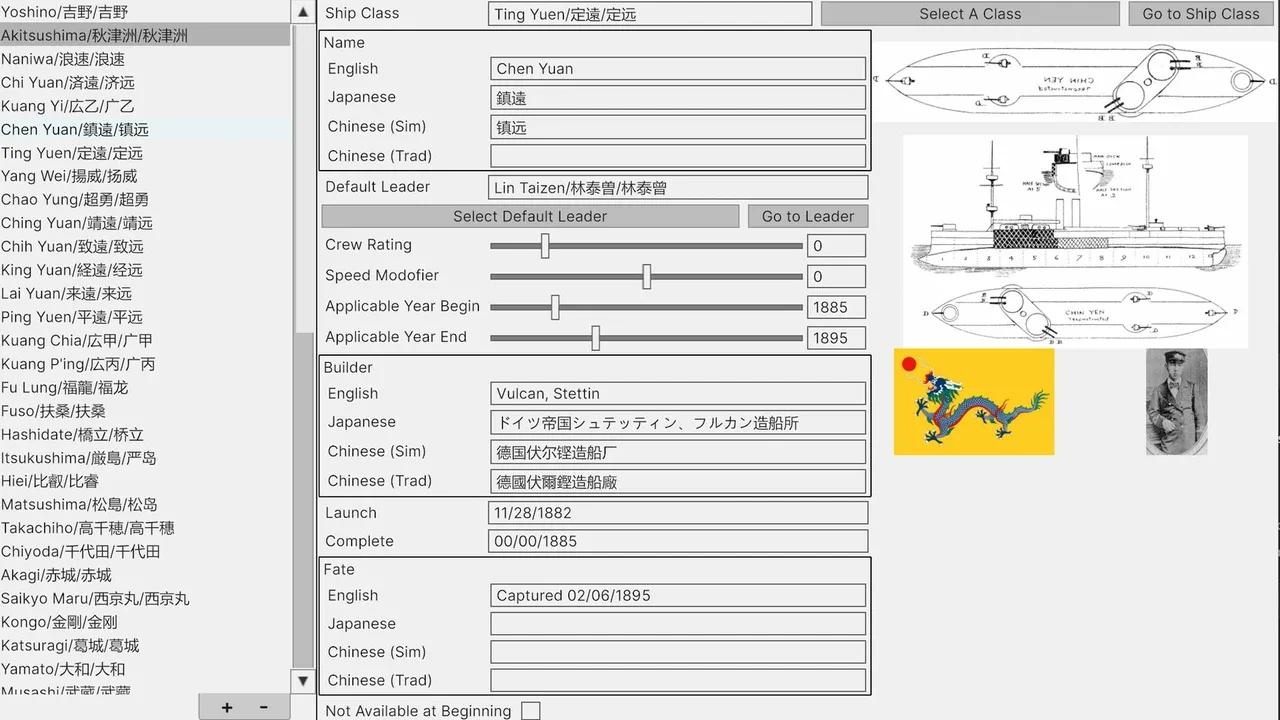Click the ship list vertical scrollbar thumb
This screenshot has height=720, width=1280.
[304, 178]
